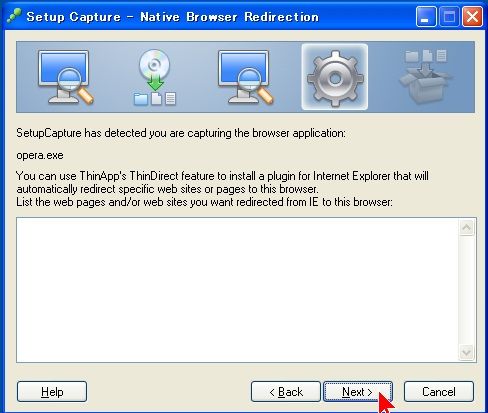The height and width of the screenshot is (413, 488).
Task: Go Back to the previous wizard step
Action: click(286, 392)
